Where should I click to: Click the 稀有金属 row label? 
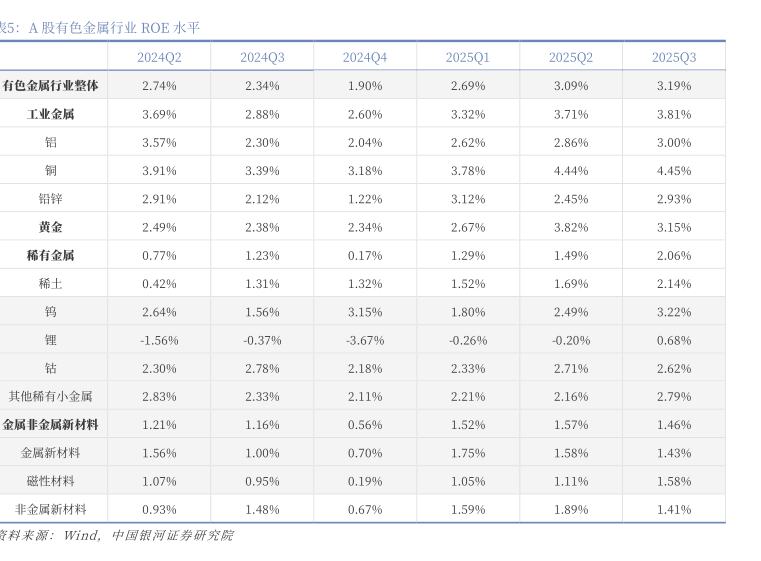[51, 255]
